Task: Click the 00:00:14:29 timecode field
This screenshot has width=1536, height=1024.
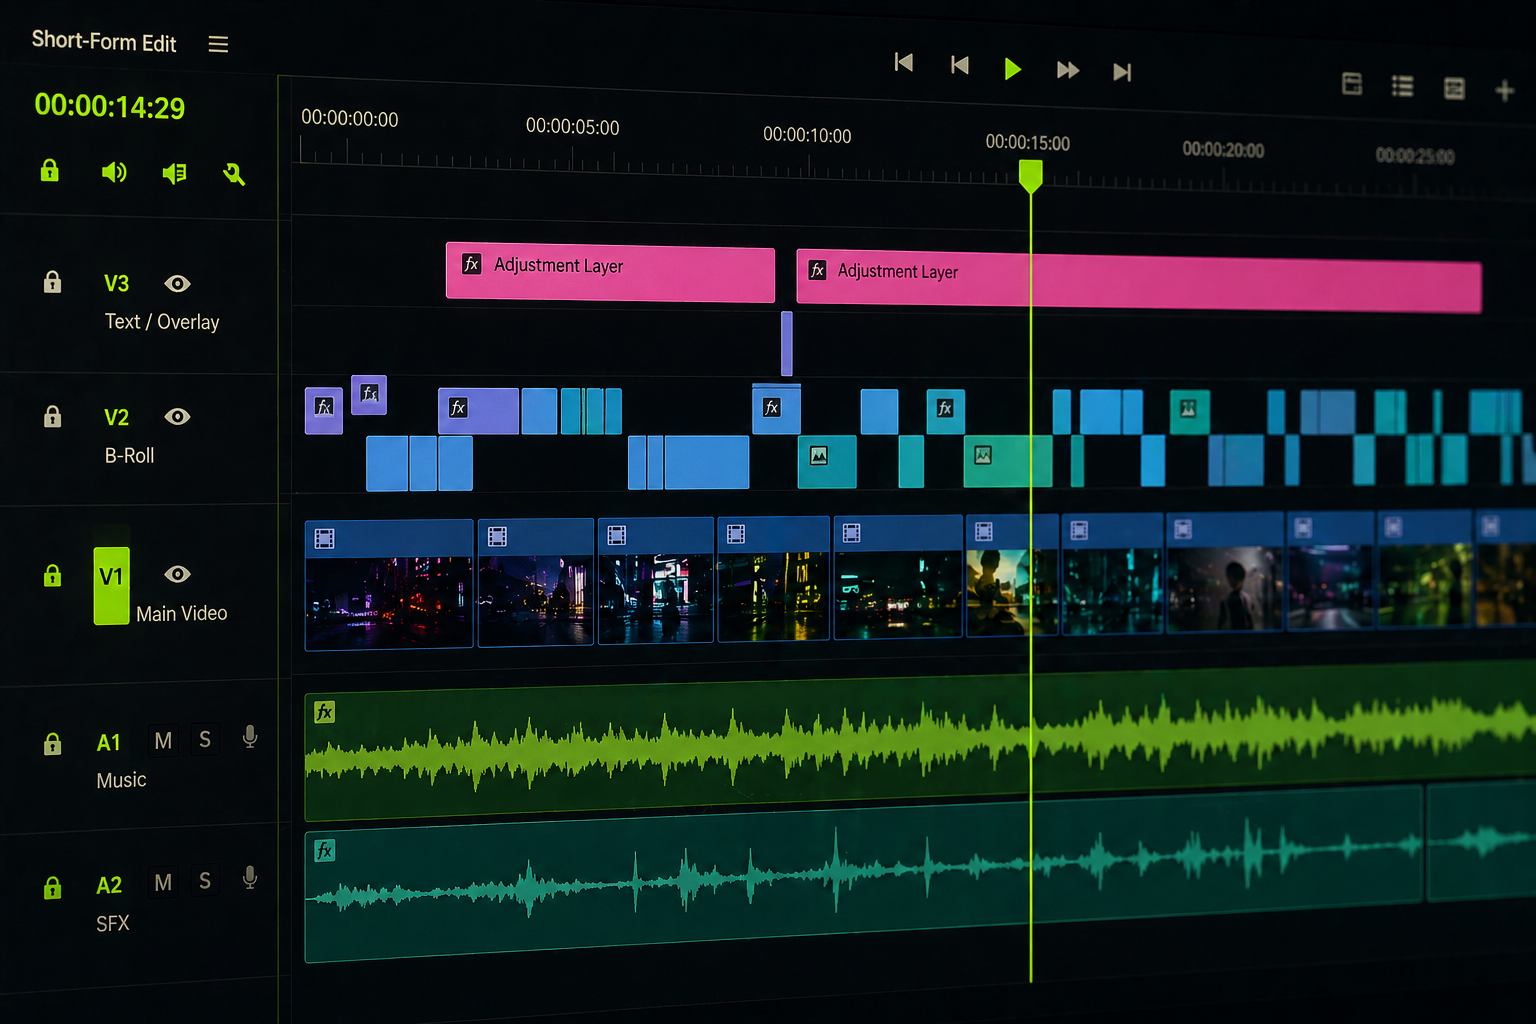Action: (x=110, y=107)
